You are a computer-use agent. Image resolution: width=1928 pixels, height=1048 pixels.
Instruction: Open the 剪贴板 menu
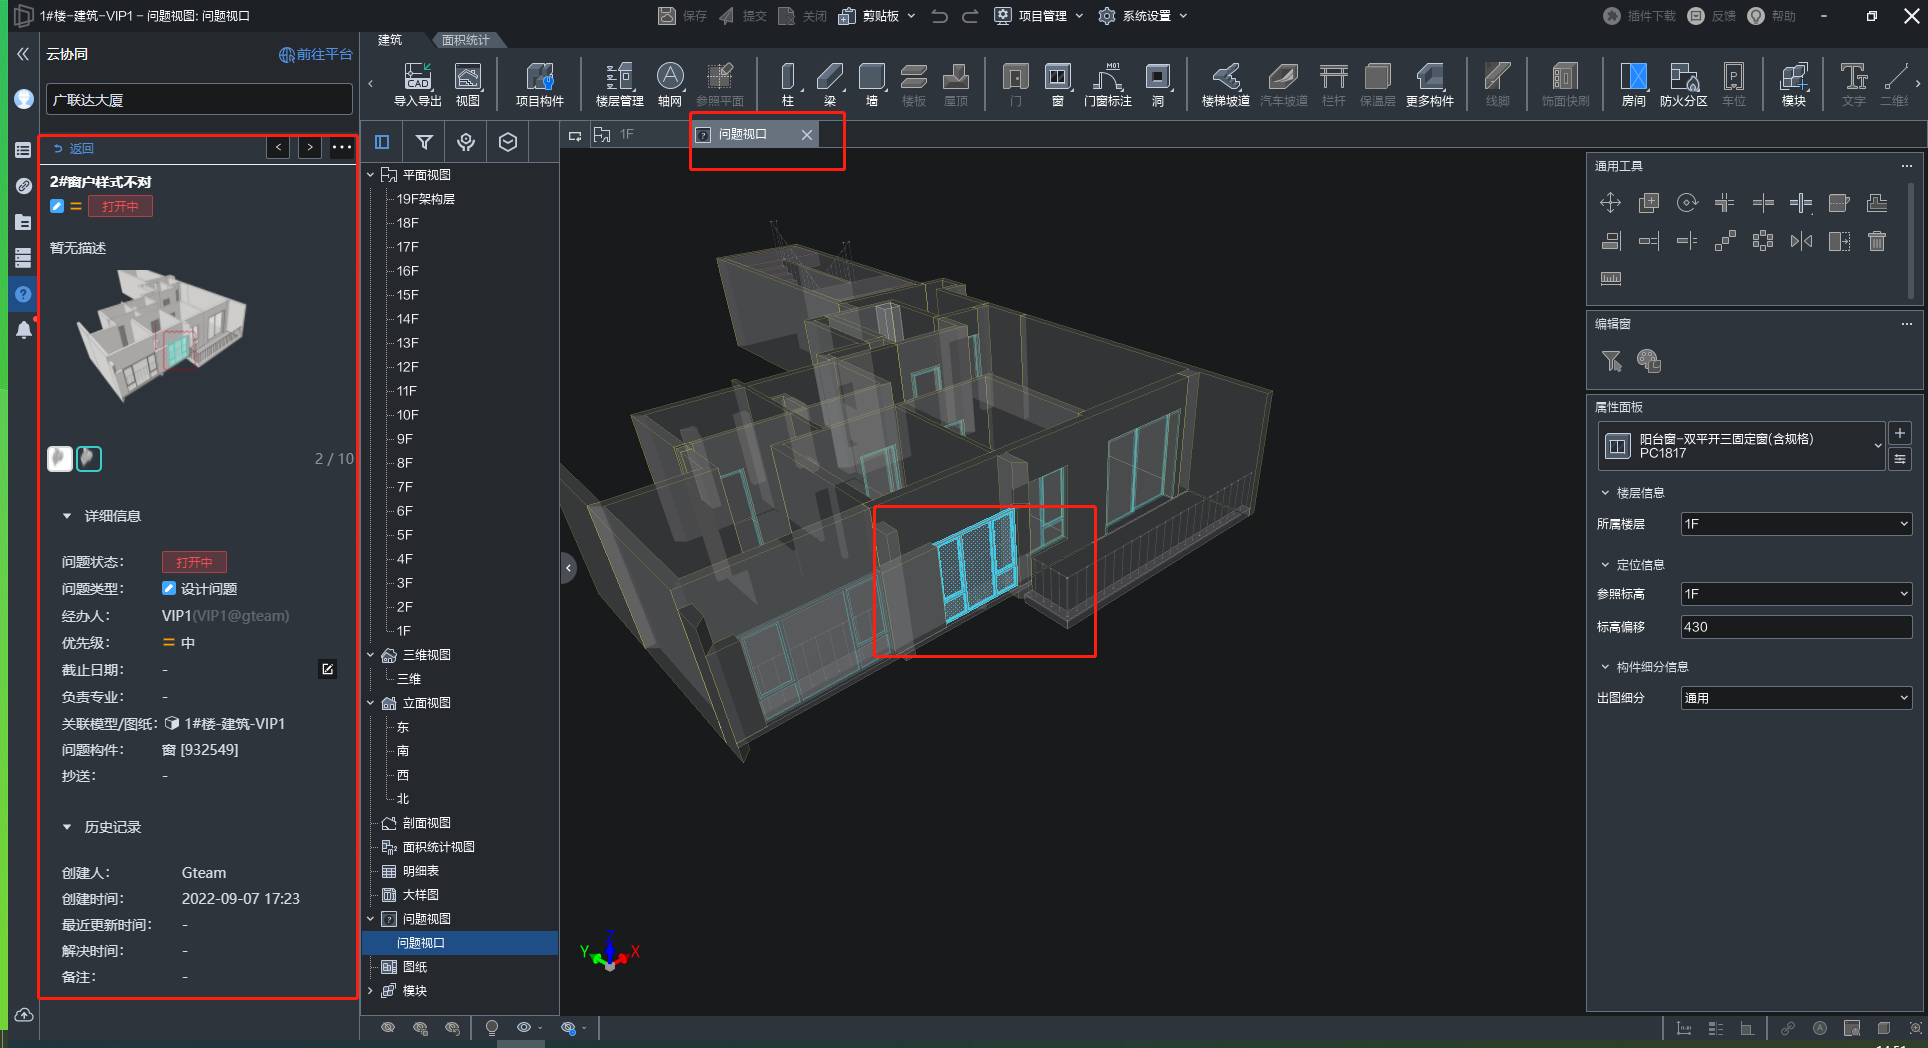[877, 16]
